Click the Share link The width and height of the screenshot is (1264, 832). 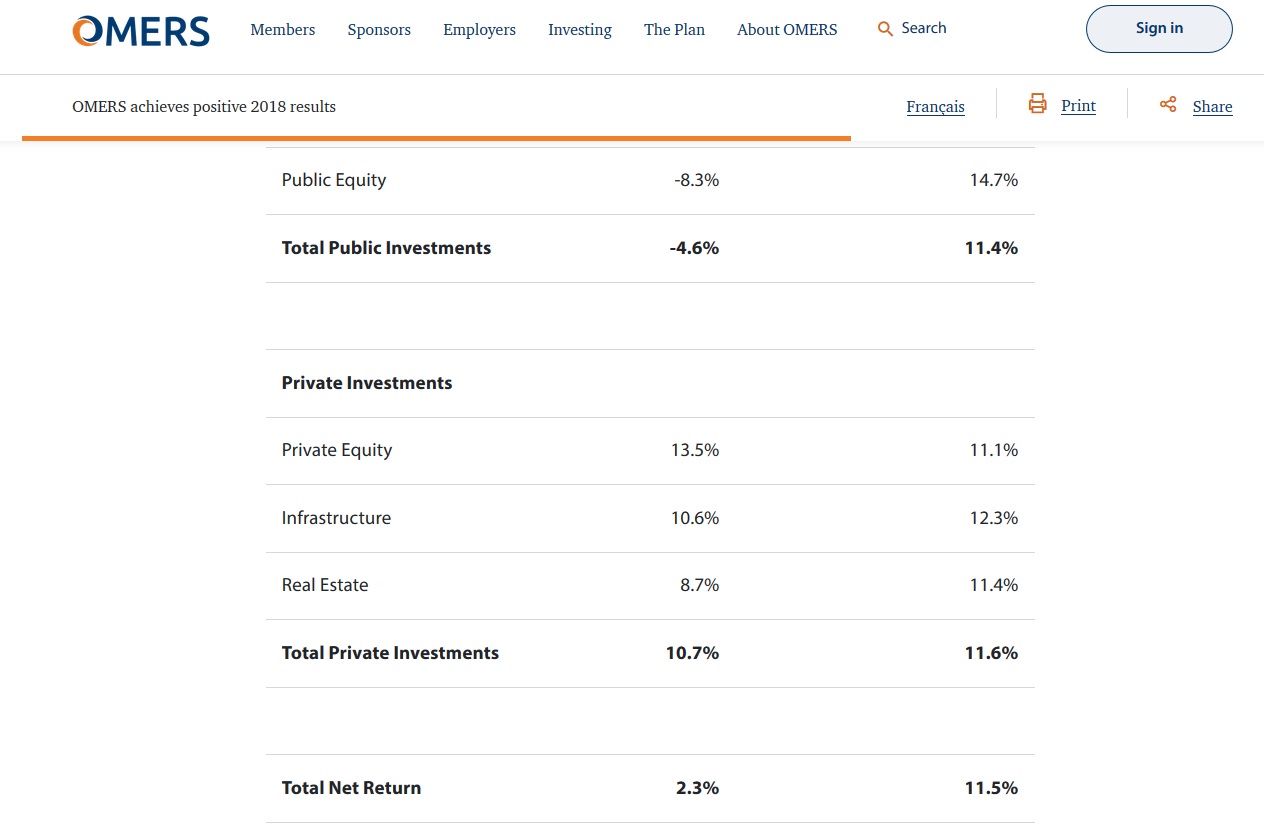pos(1212,106)
